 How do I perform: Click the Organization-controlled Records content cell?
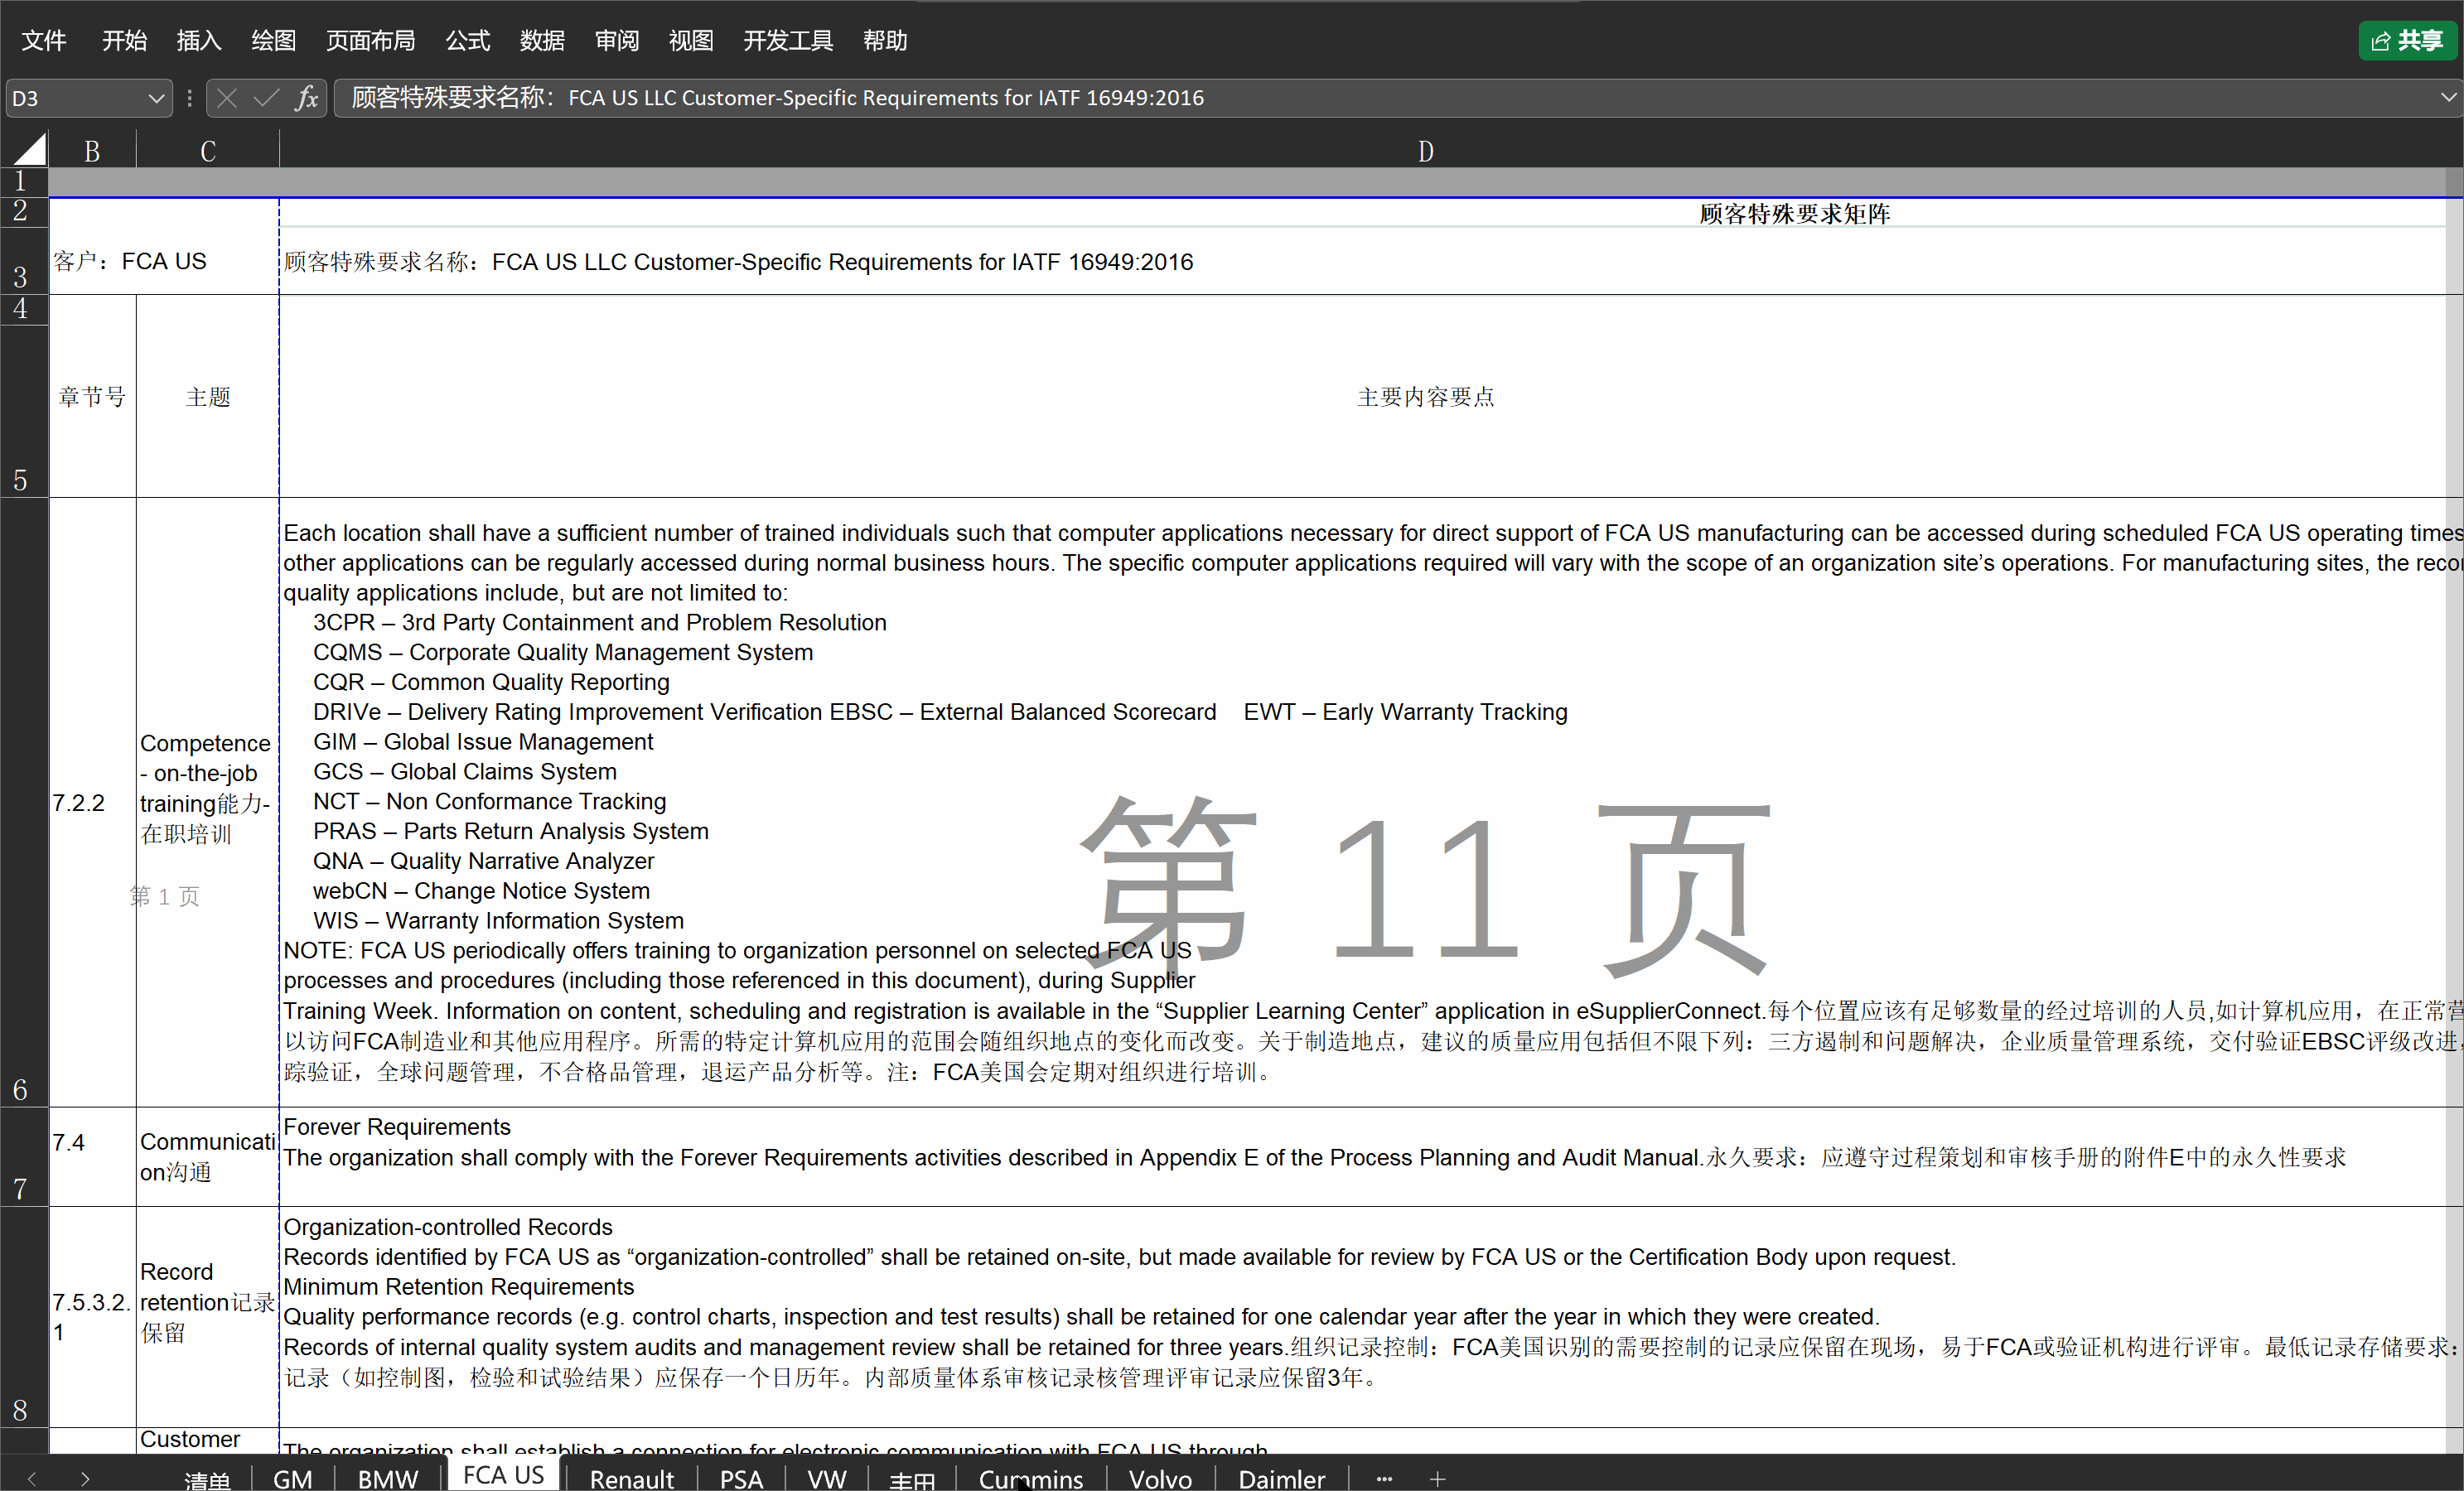pos(1370,1317)
